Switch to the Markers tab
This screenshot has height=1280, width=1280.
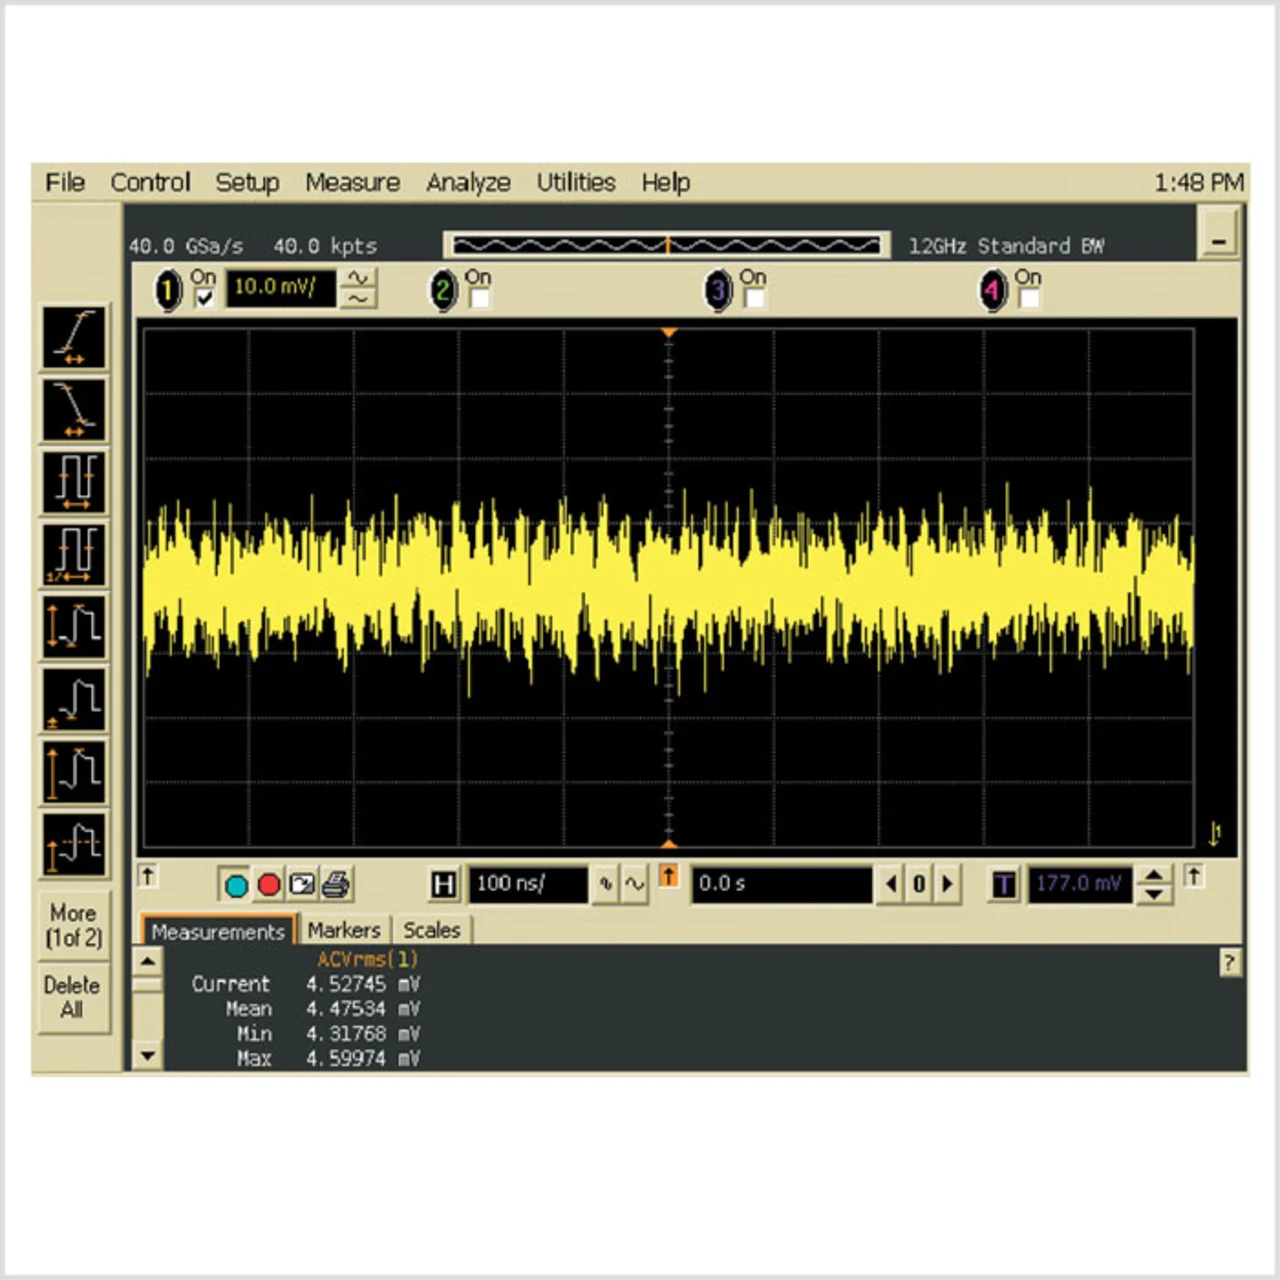coord(343,930)
